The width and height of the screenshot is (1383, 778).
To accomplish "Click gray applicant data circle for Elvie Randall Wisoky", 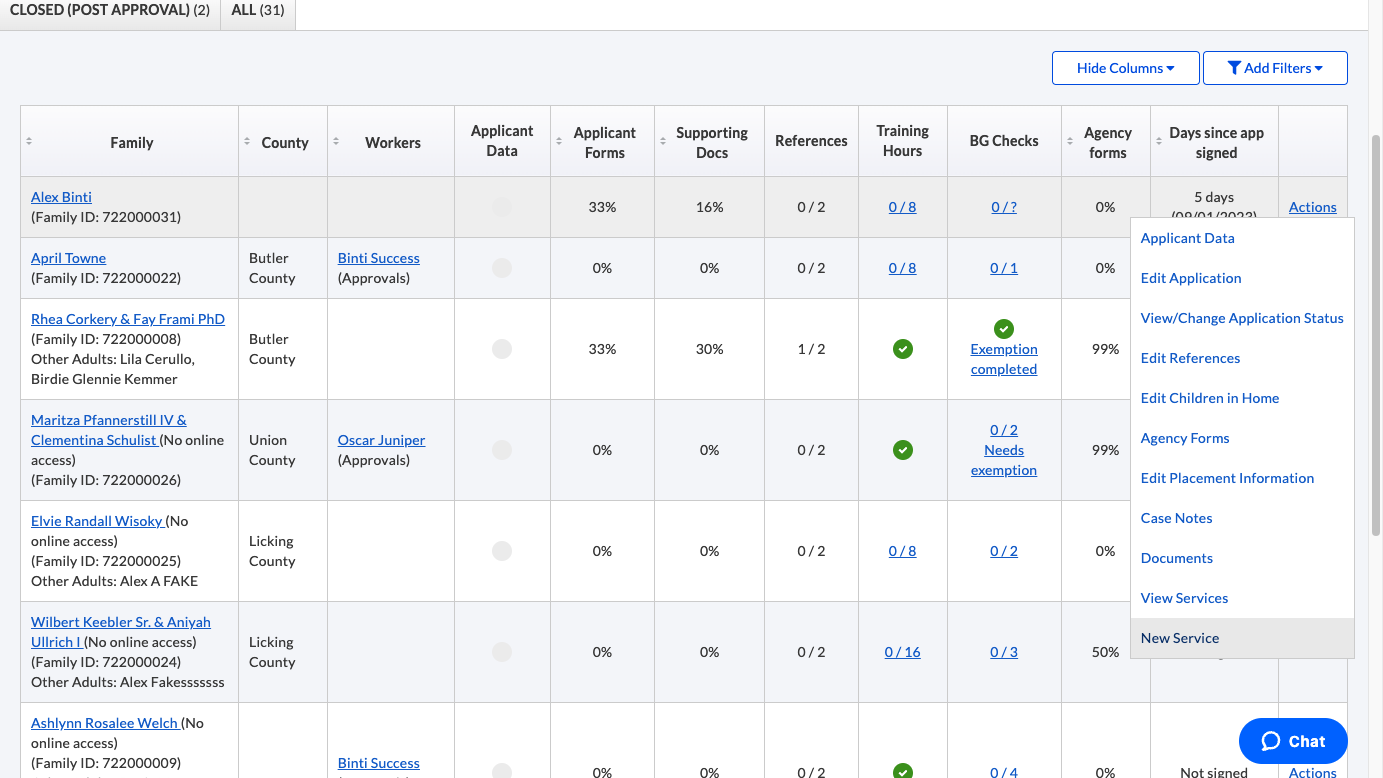I will click(502, 551).
